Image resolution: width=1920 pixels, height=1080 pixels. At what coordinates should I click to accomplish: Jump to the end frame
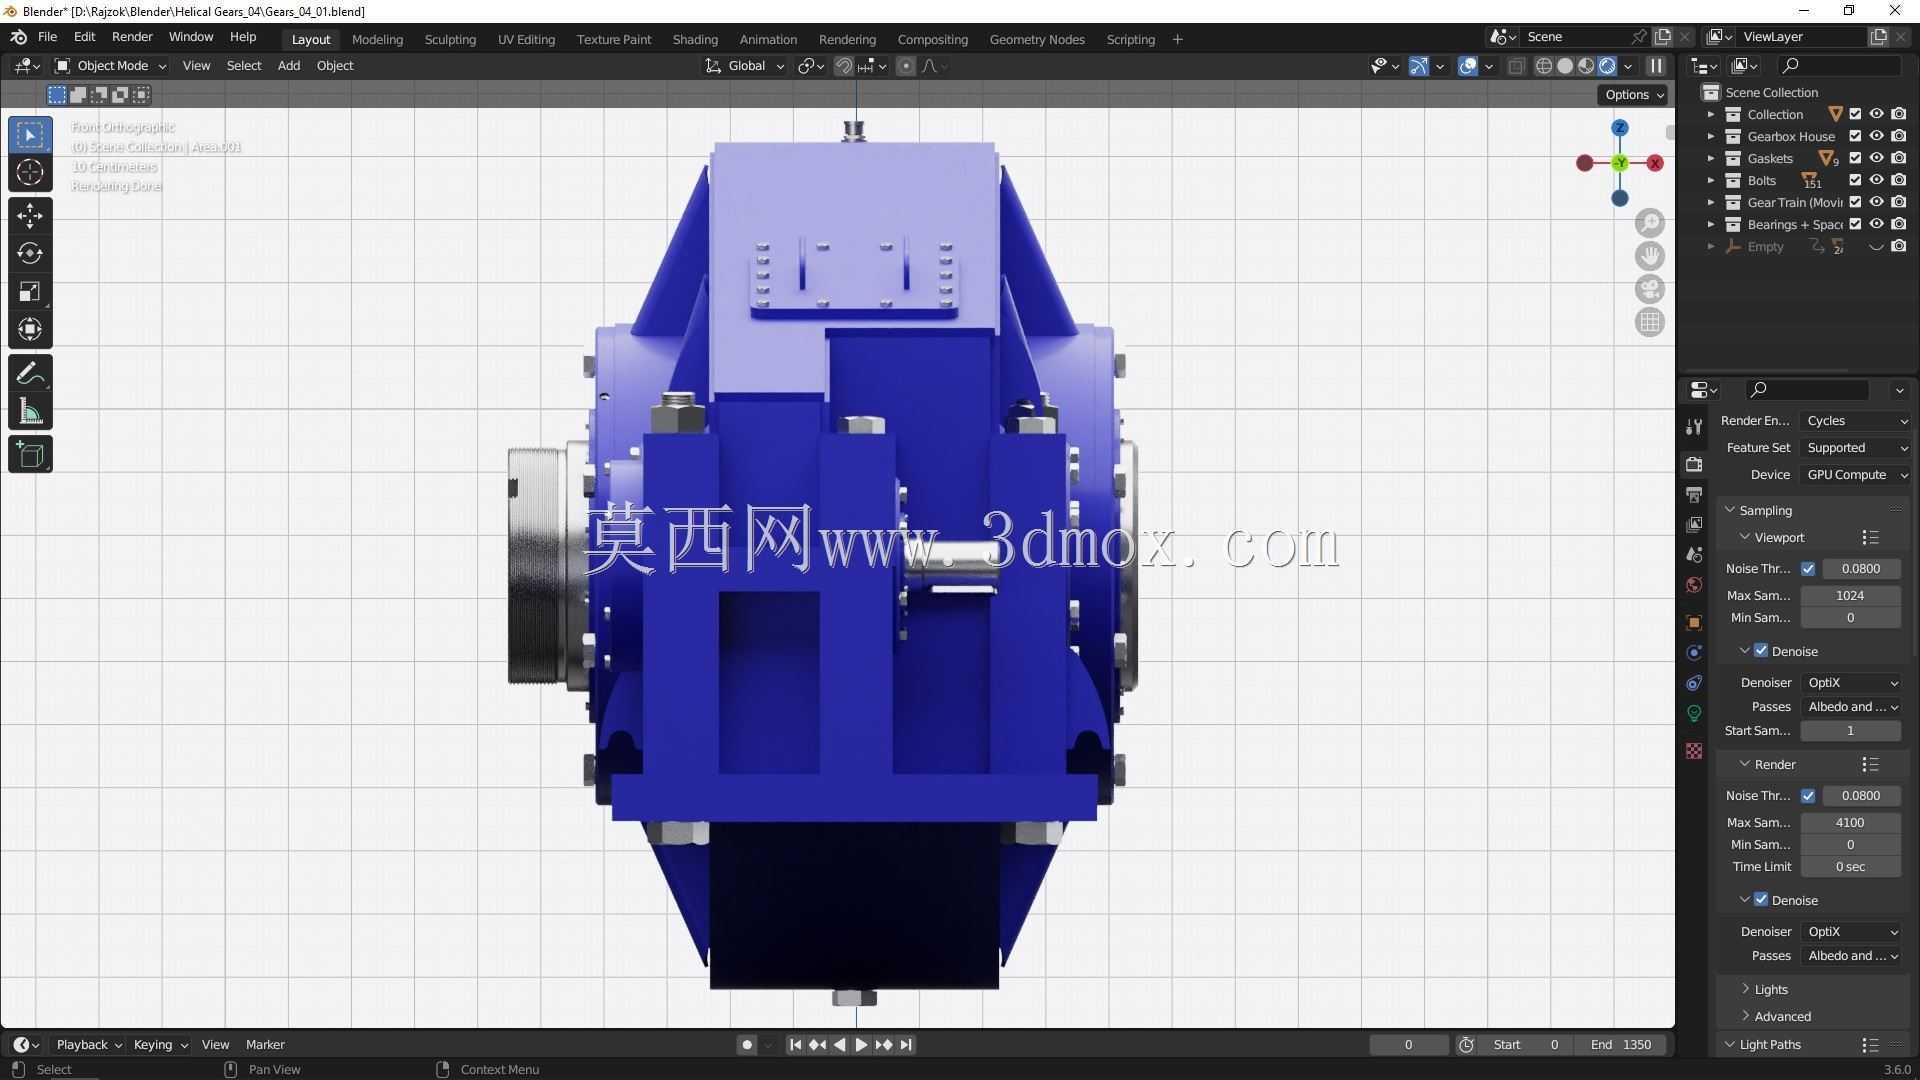coord(906,1045)
